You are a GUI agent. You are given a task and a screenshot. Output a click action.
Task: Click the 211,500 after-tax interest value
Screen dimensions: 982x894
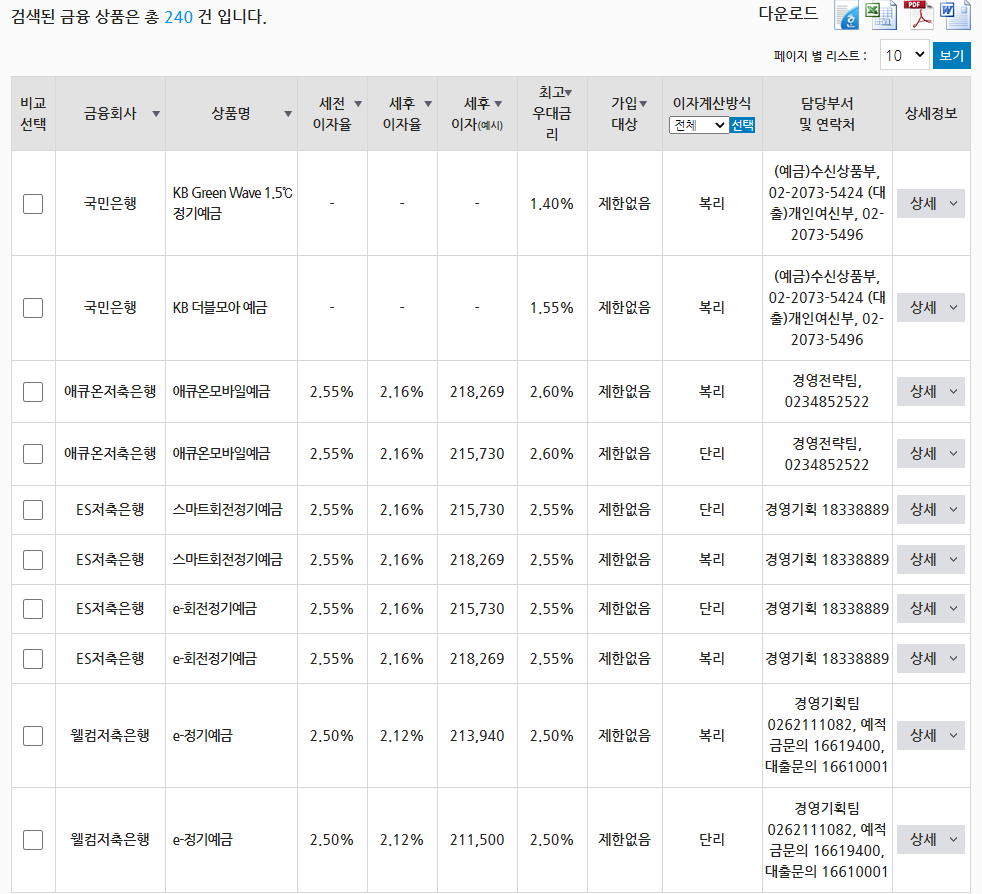point(477,839)
